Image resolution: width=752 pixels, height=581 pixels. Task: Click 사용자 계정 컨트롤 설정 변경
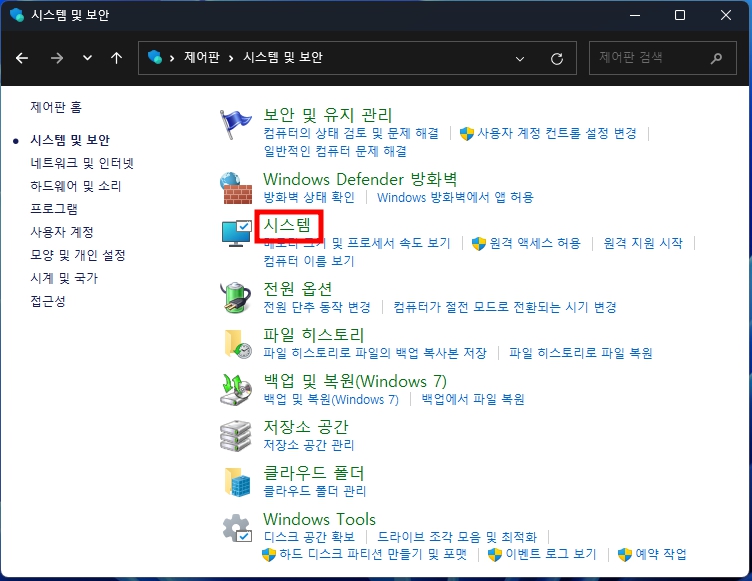[557, 133]
